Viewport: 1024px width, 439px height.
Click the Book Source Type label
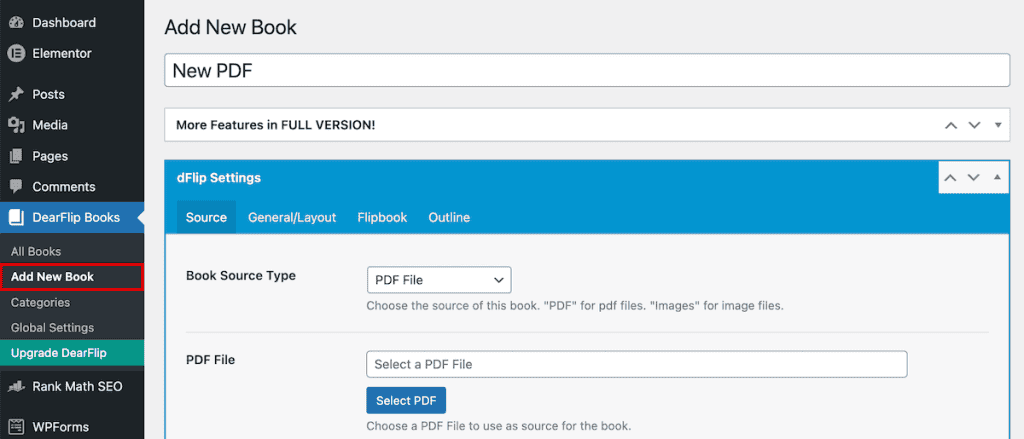point(241,276)
